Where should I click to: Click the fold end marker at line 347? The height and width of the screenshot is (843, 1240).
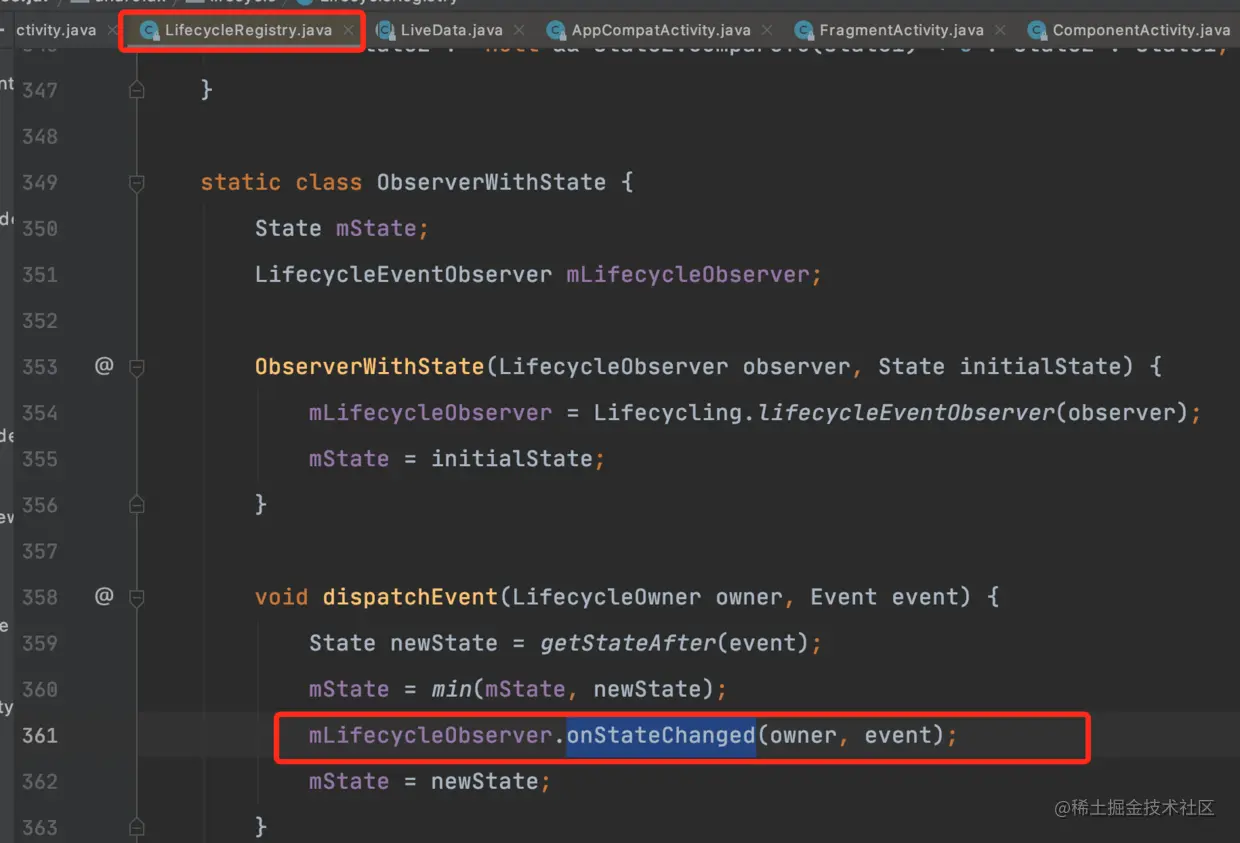[x=137, y=90]
